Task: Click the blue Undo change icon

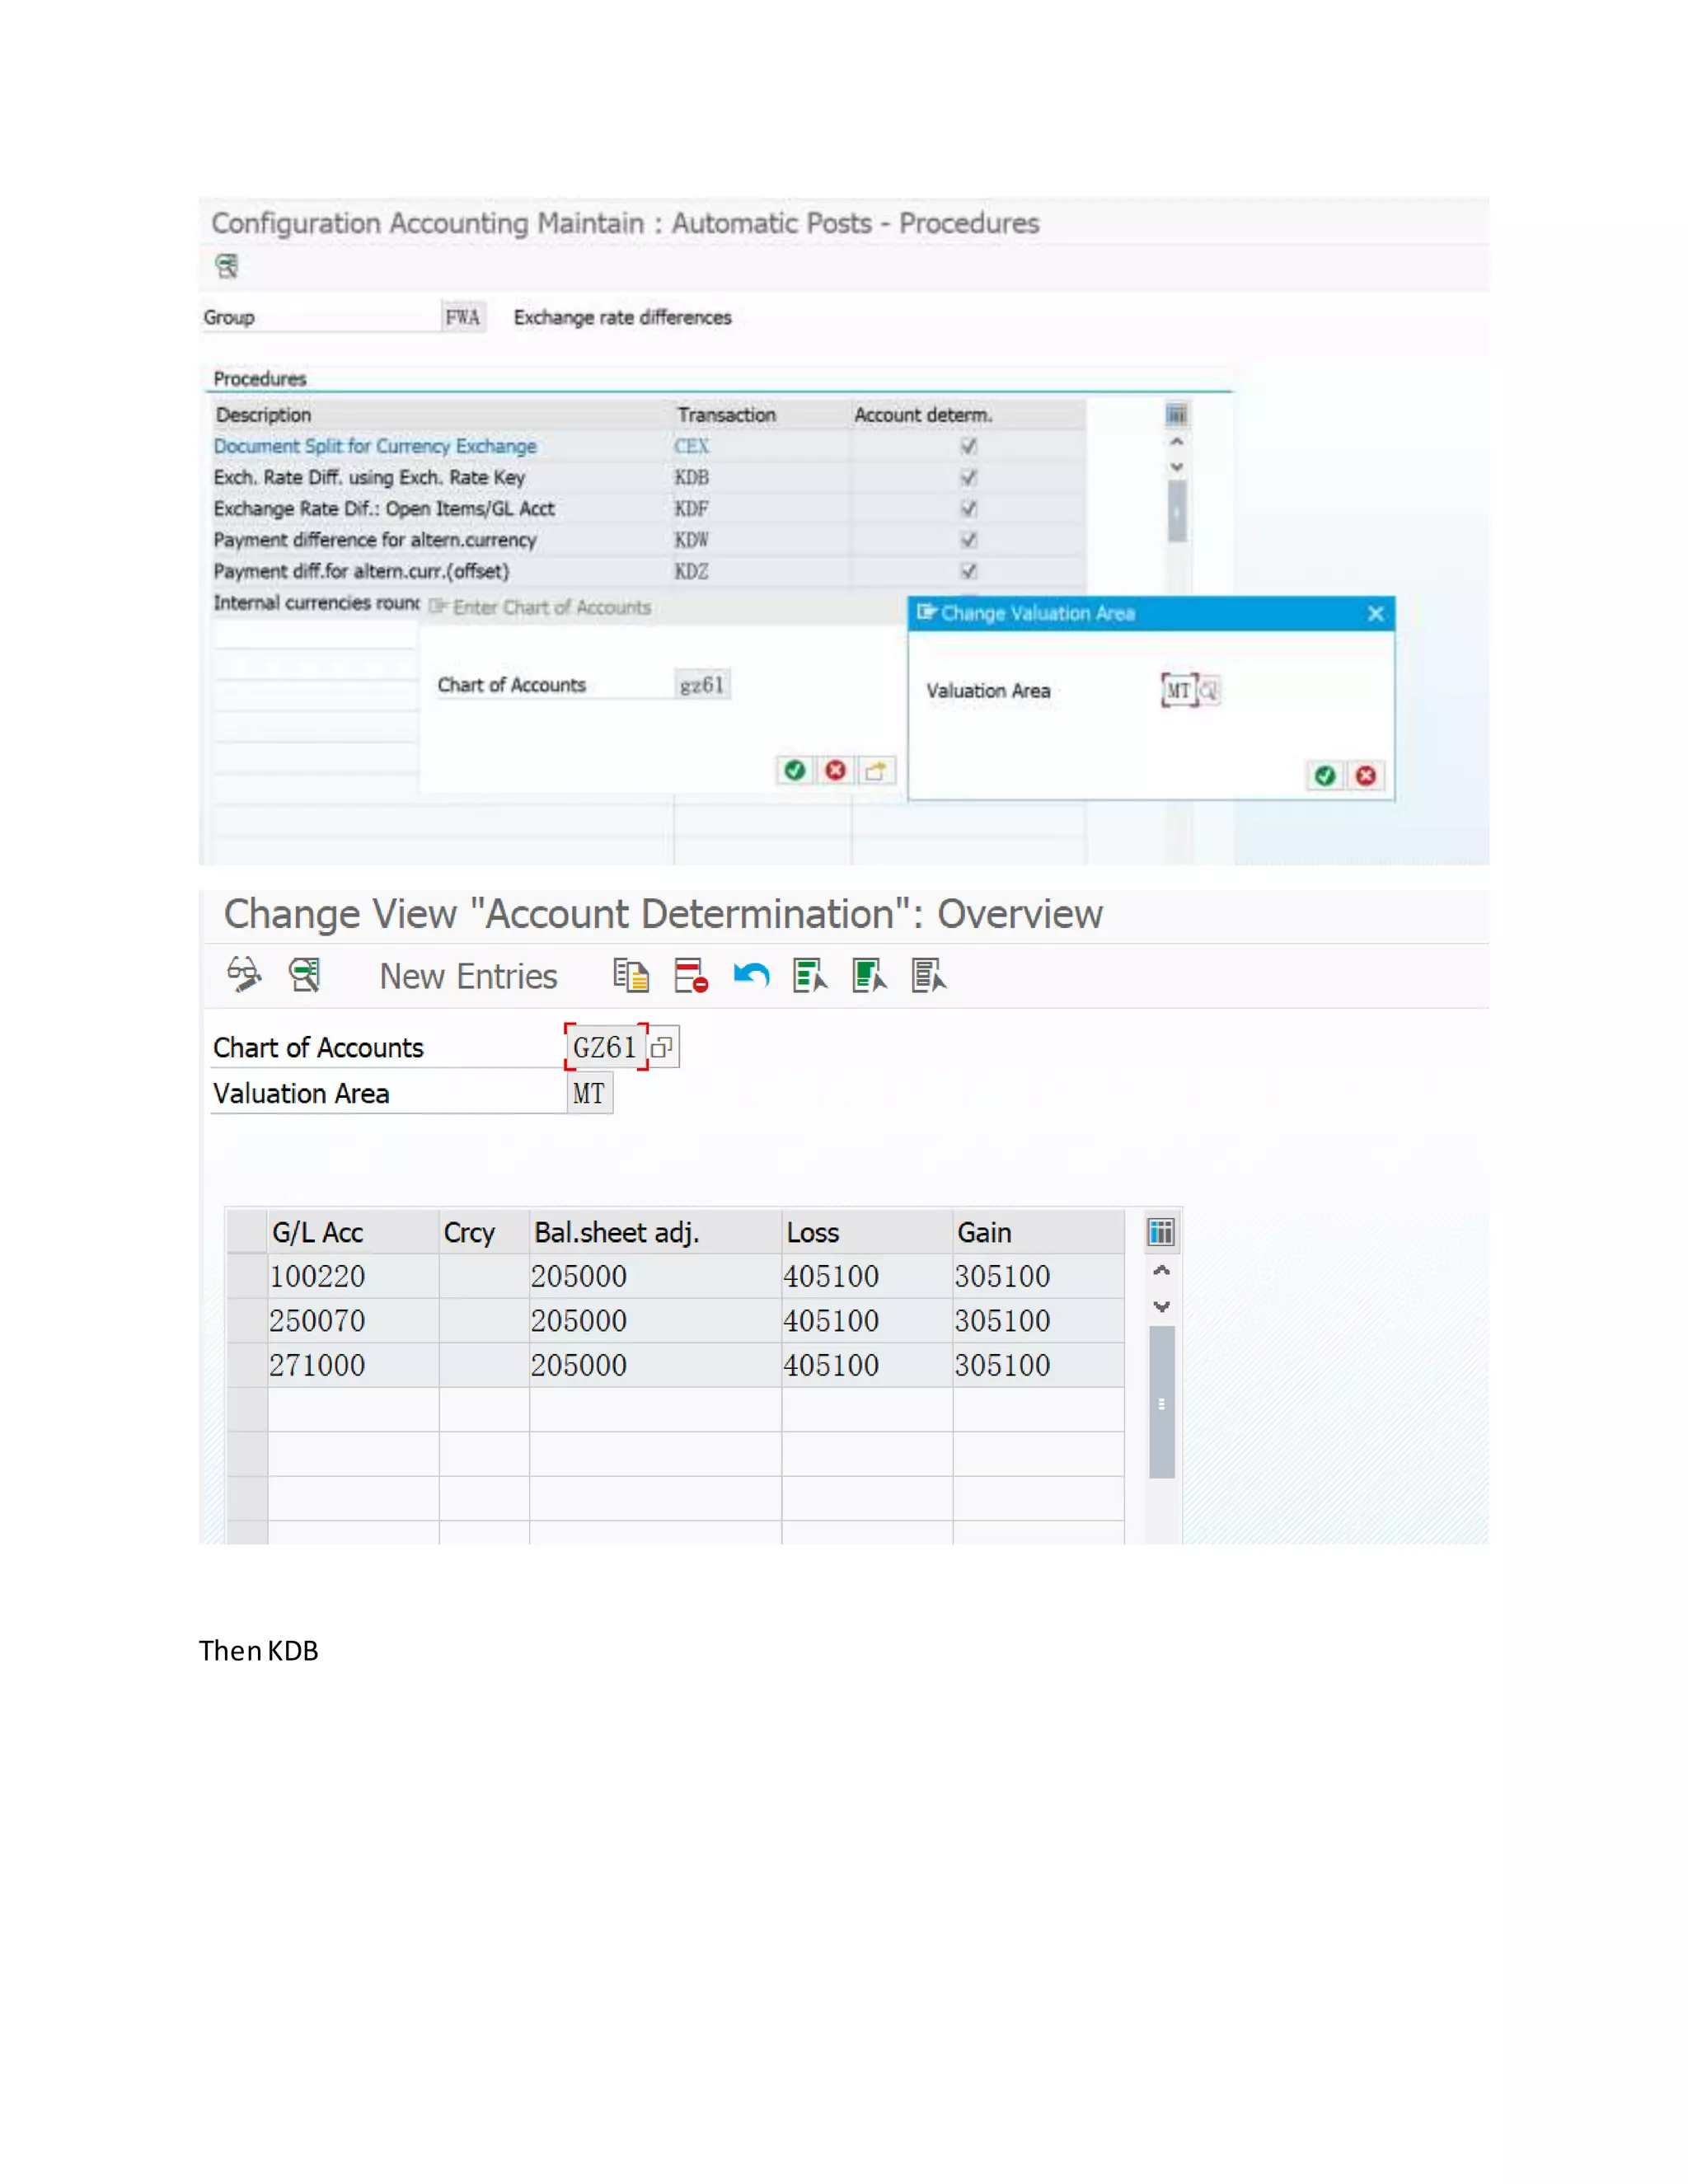Action: tap(751, 975)
